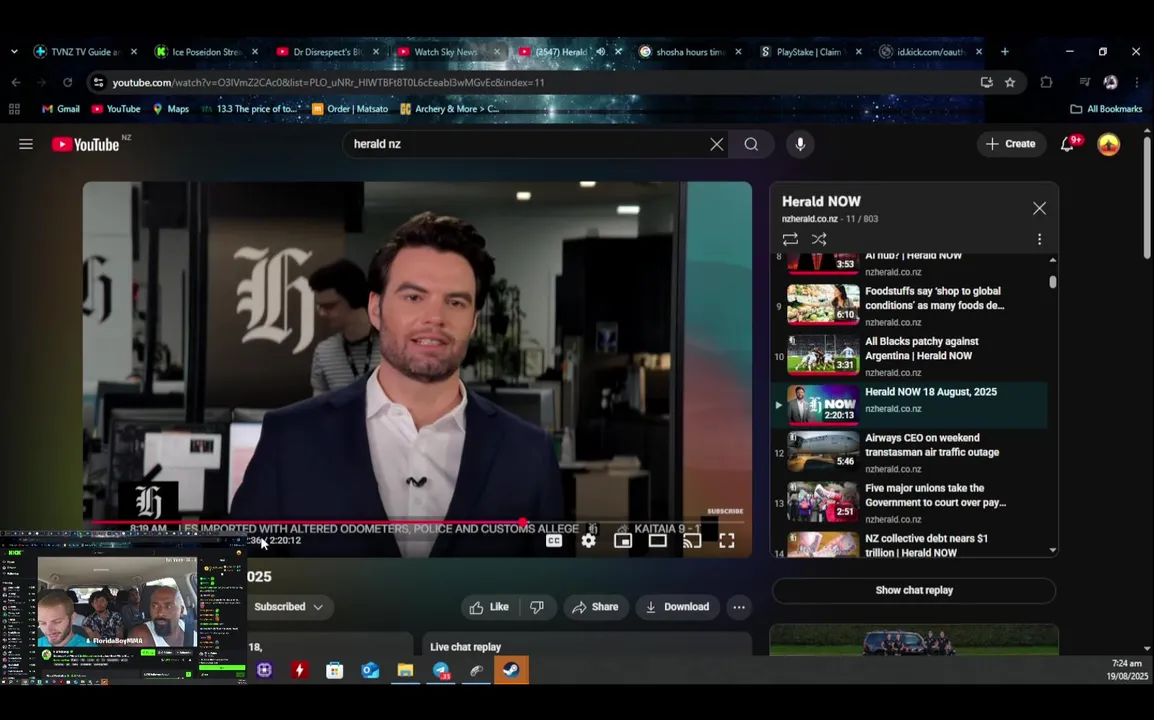Switch to theater mode
Viewport: 1154px width, 720px height.
[657, 541]
